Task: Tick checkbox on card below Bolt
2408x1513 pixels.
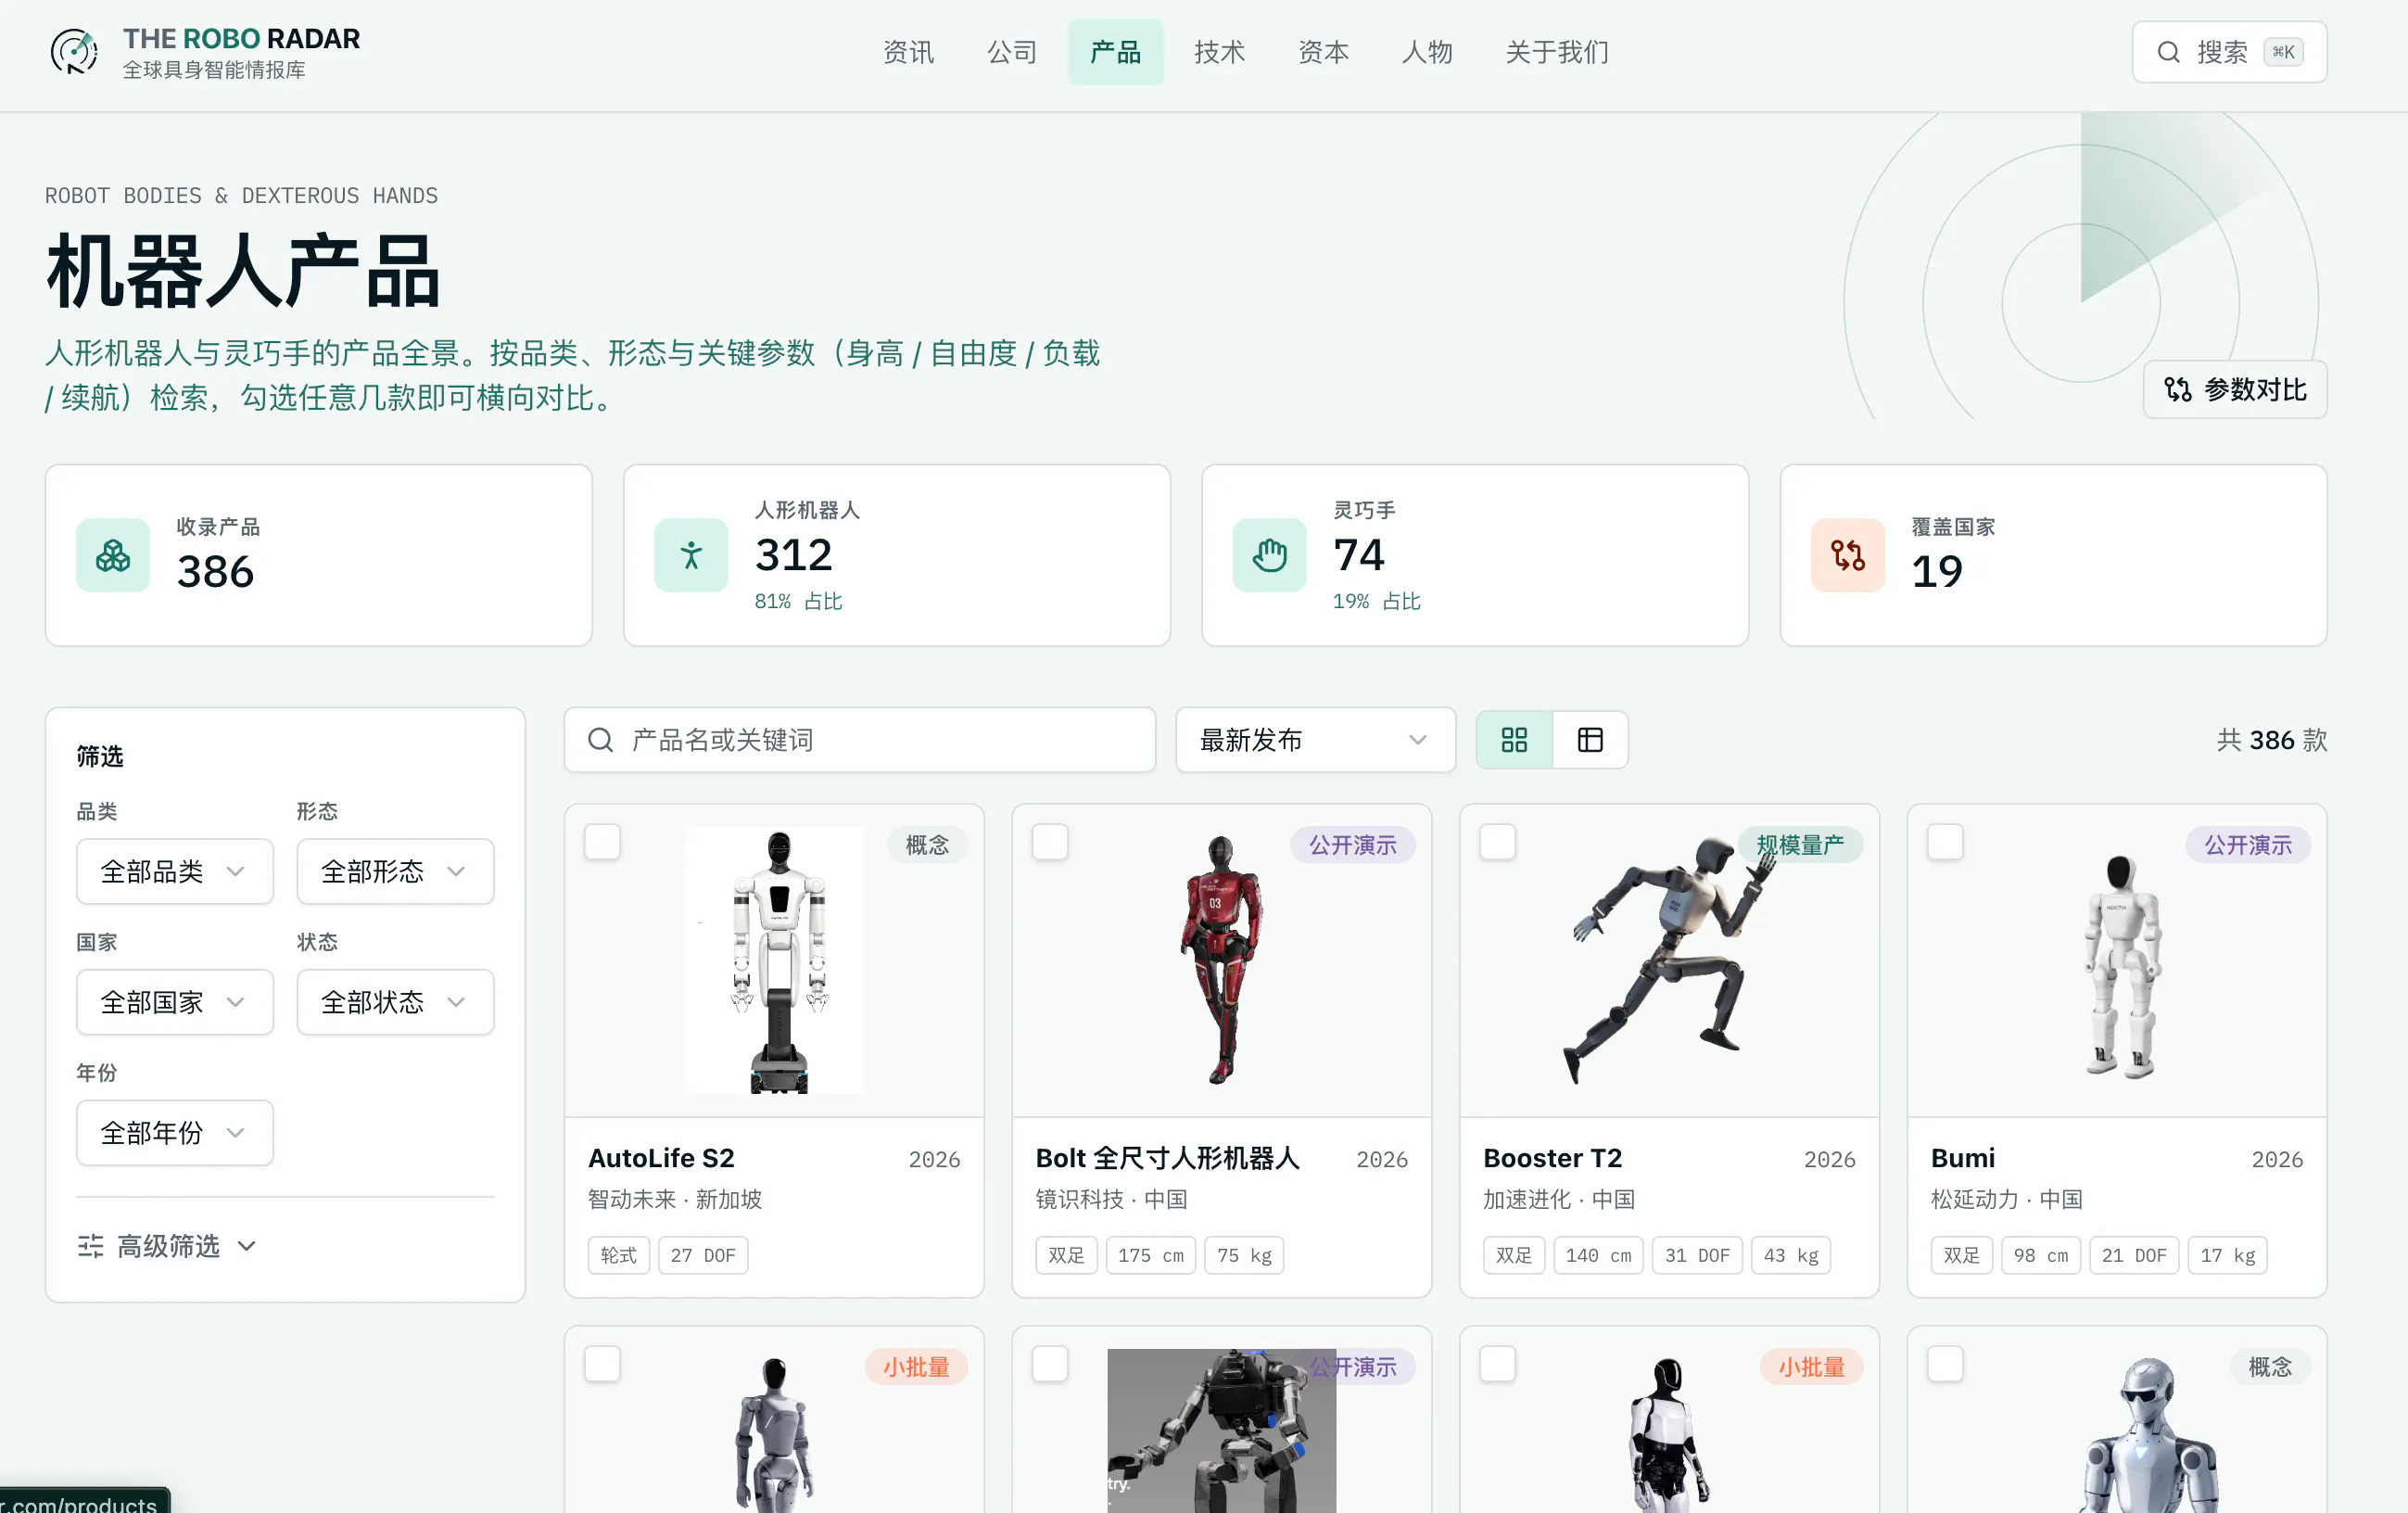Action: tap(1050, 1364)
